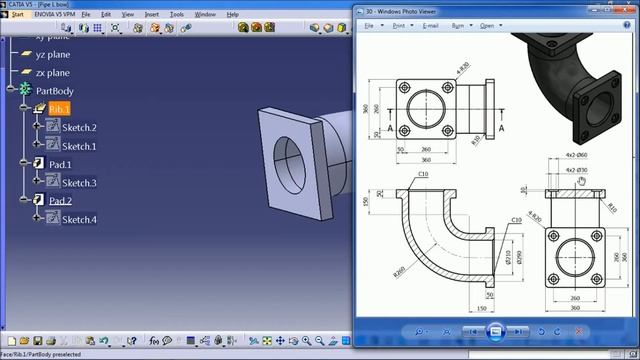Image resolution: width=640 pixels, height=360 pixels.
Task: Click Fit All In view icon
Action: 267,341
